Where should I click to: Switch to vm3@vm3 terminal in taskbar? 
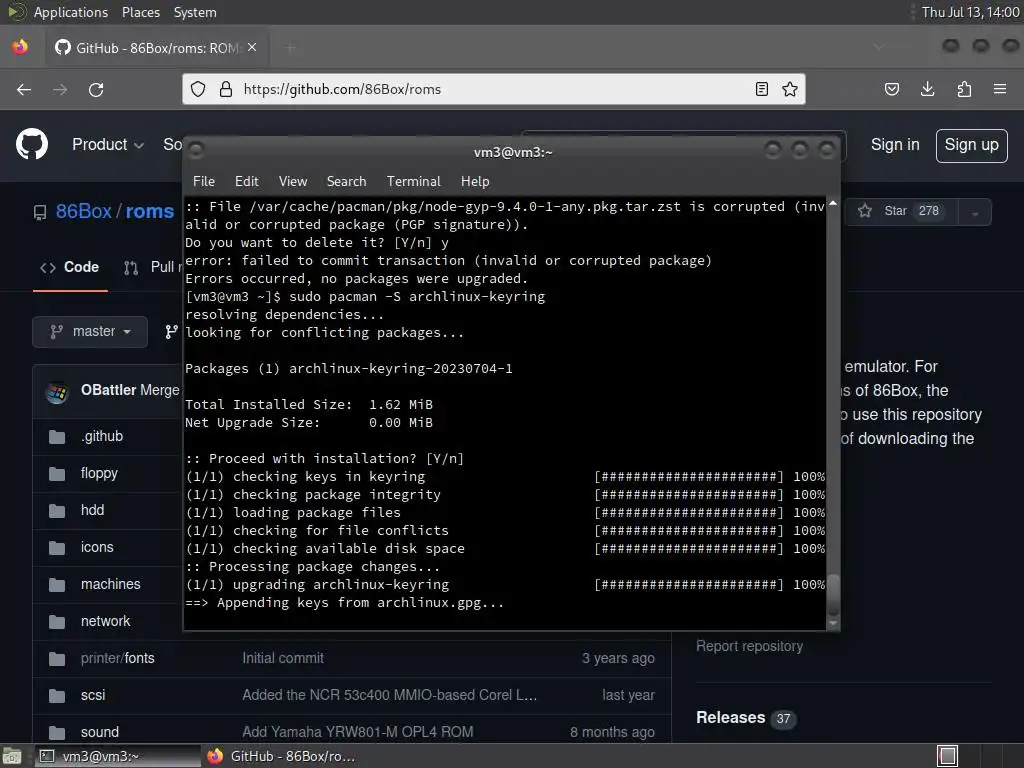point(116,756)
